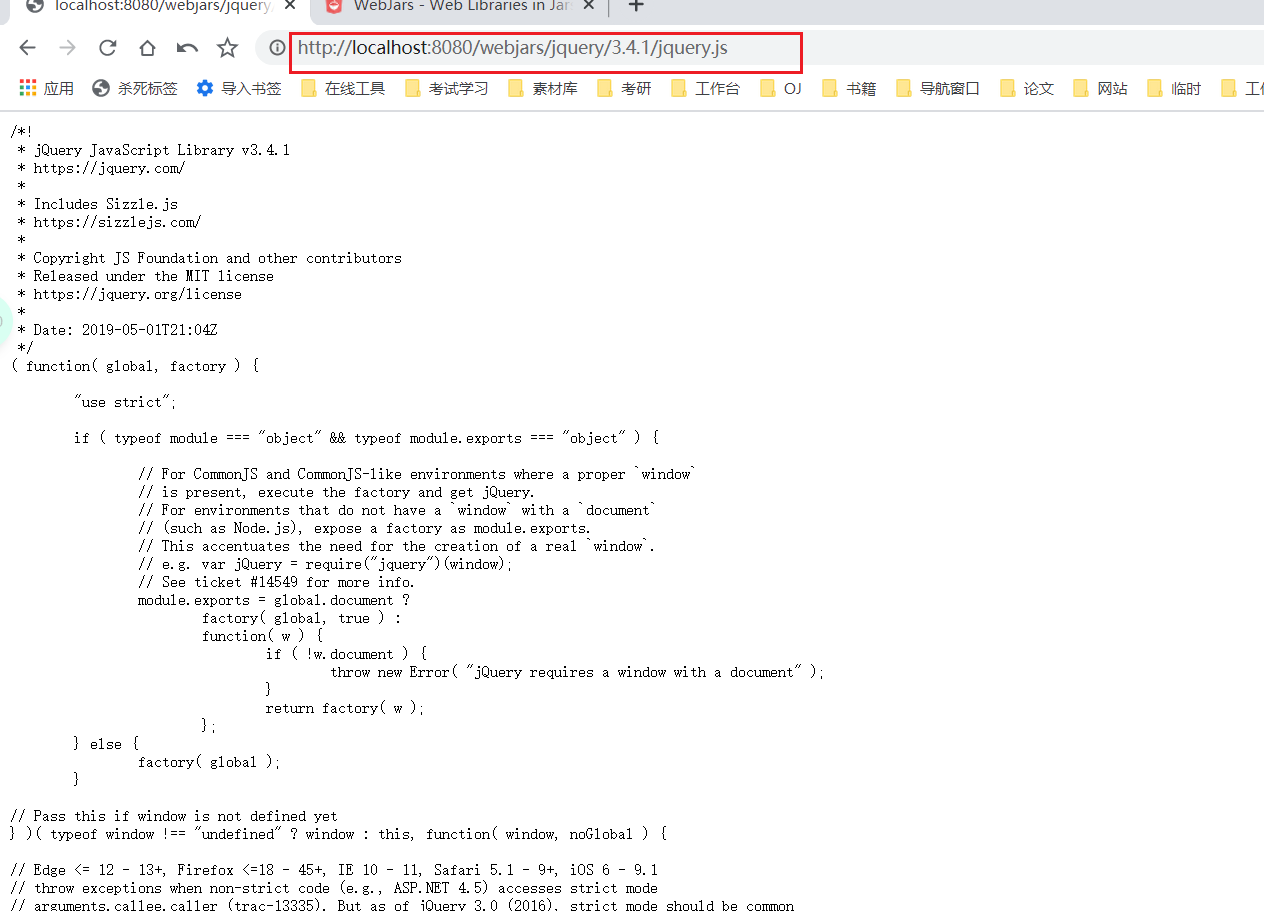The height and width of the screenshot is (911, 1264).
Task: Expand the 考试学习 bookmark folder
Action: tap(447, 88)
